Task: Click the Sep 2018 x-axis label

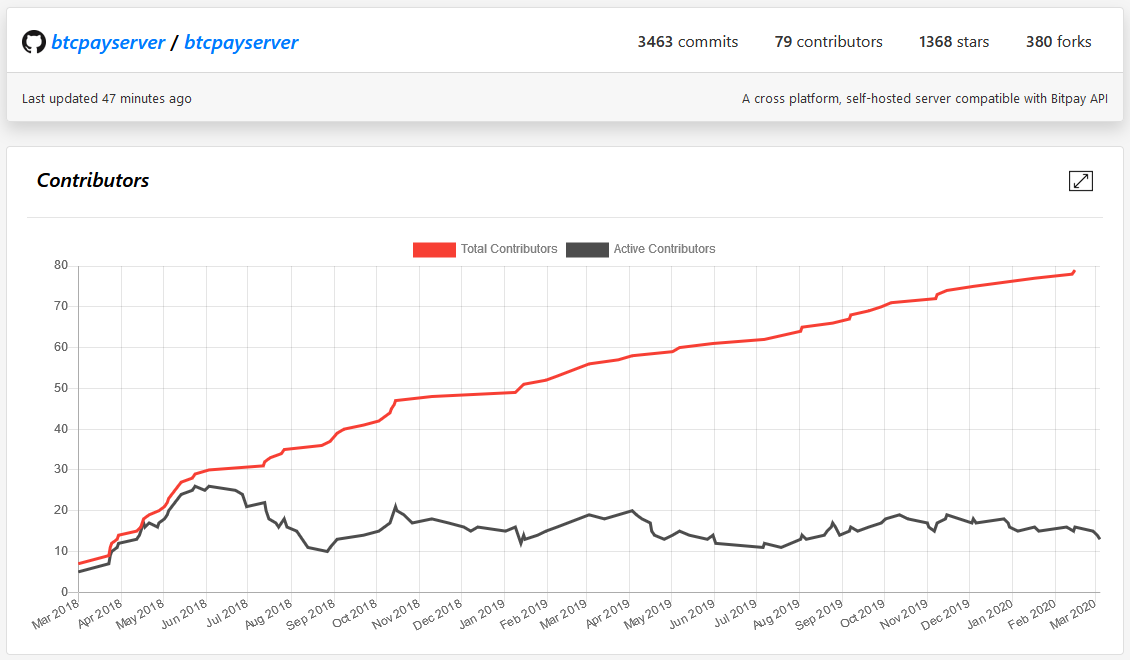Action: (311, 613)
